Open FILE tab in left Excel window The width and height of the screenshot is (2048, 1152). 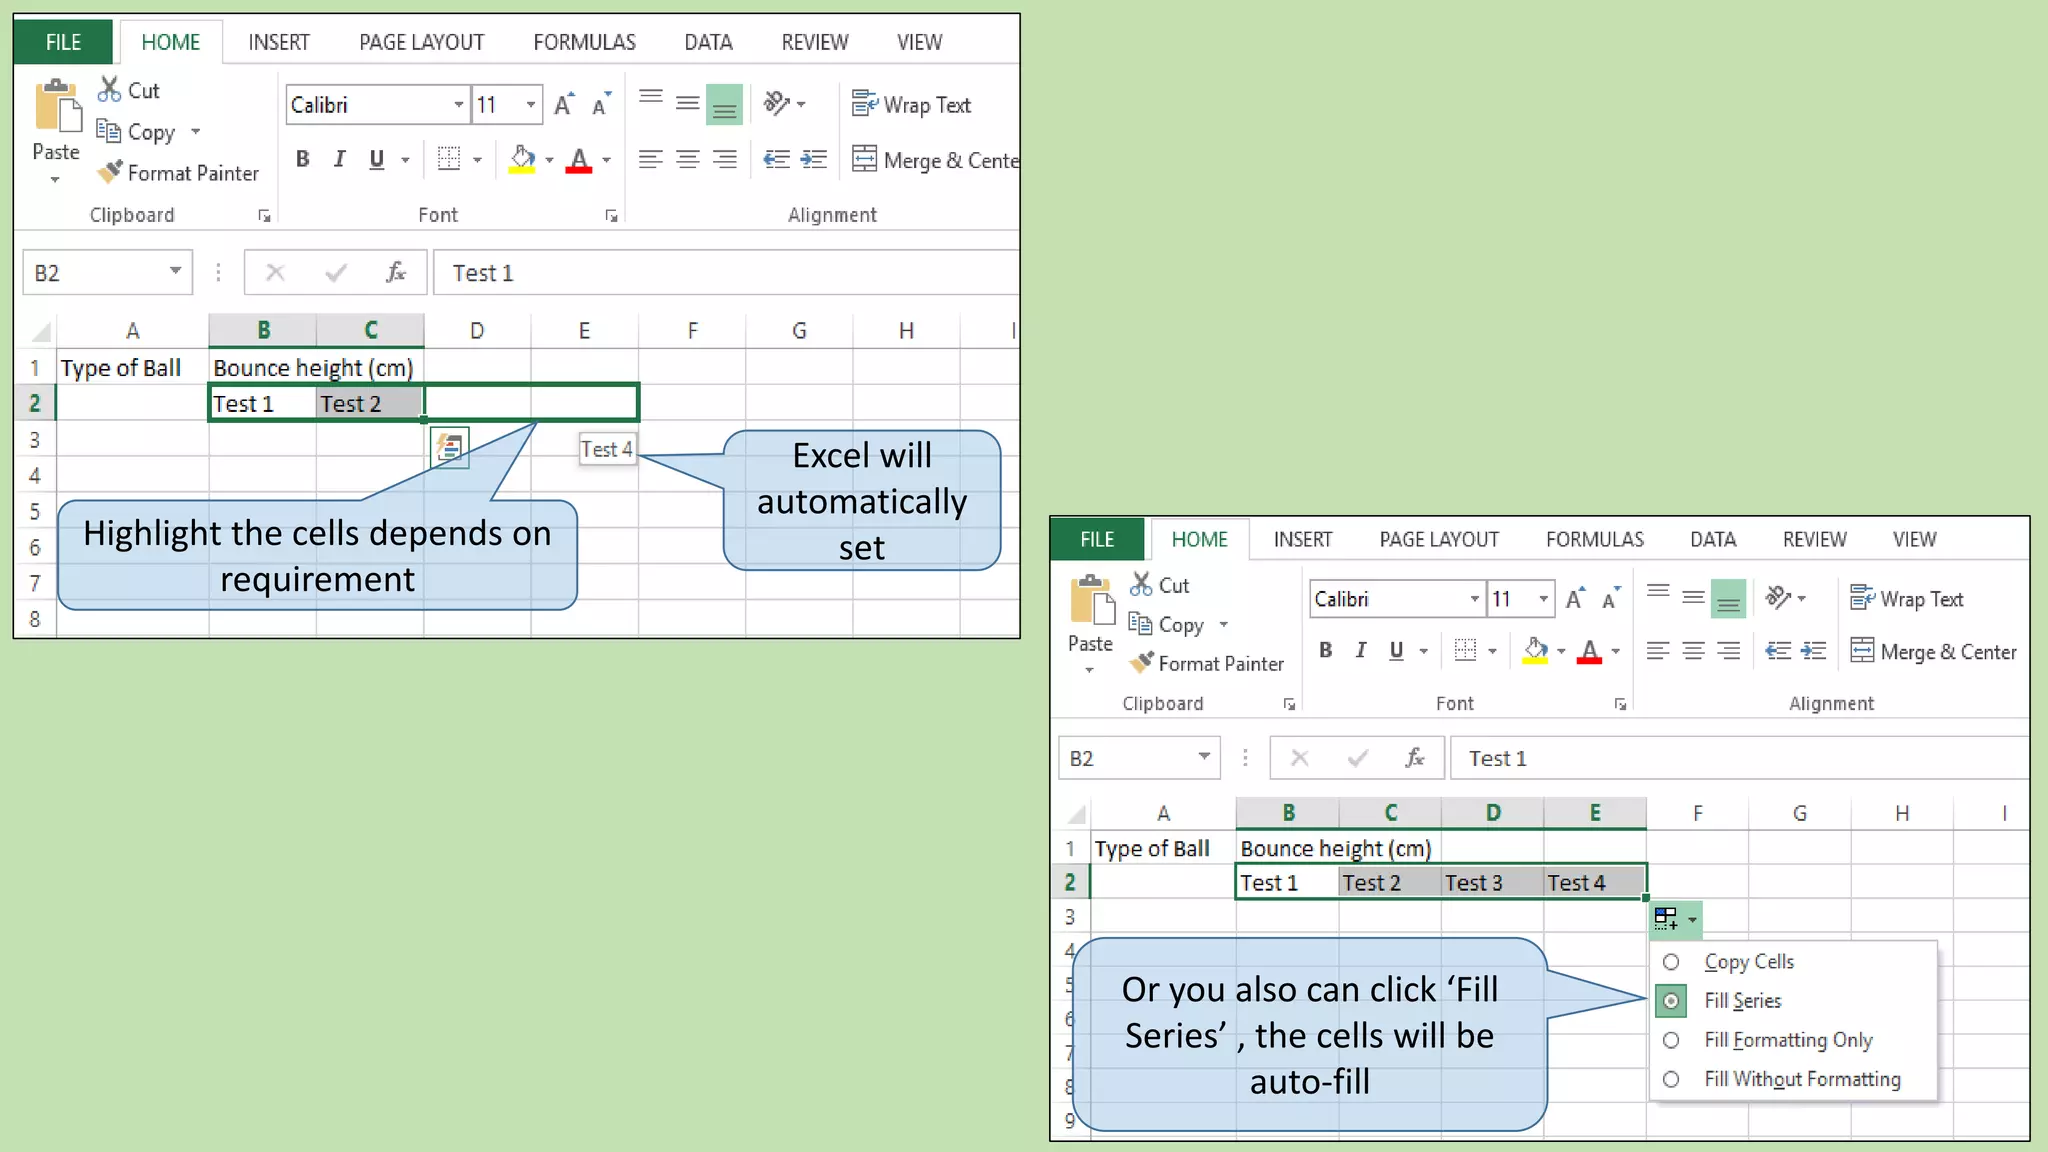(x=63, y=42)
